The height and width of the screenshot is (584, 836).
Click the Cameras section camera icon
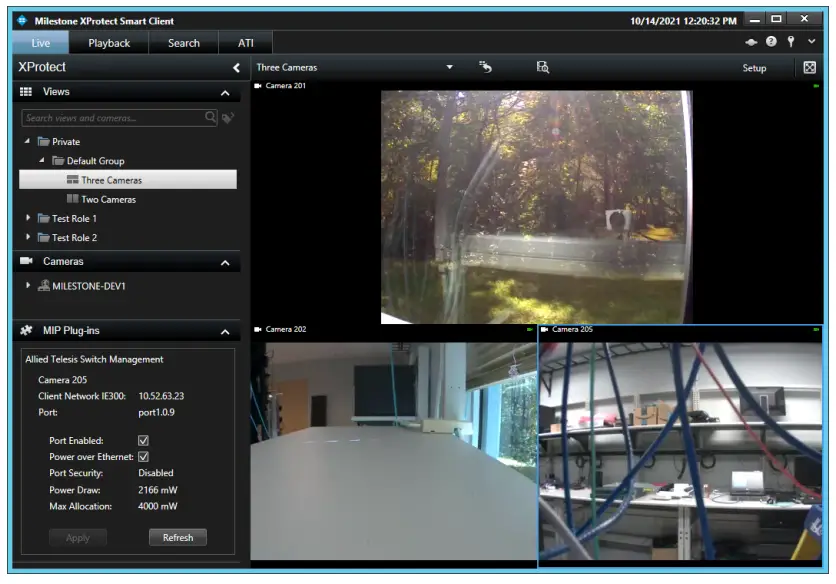tap(26, 261)
